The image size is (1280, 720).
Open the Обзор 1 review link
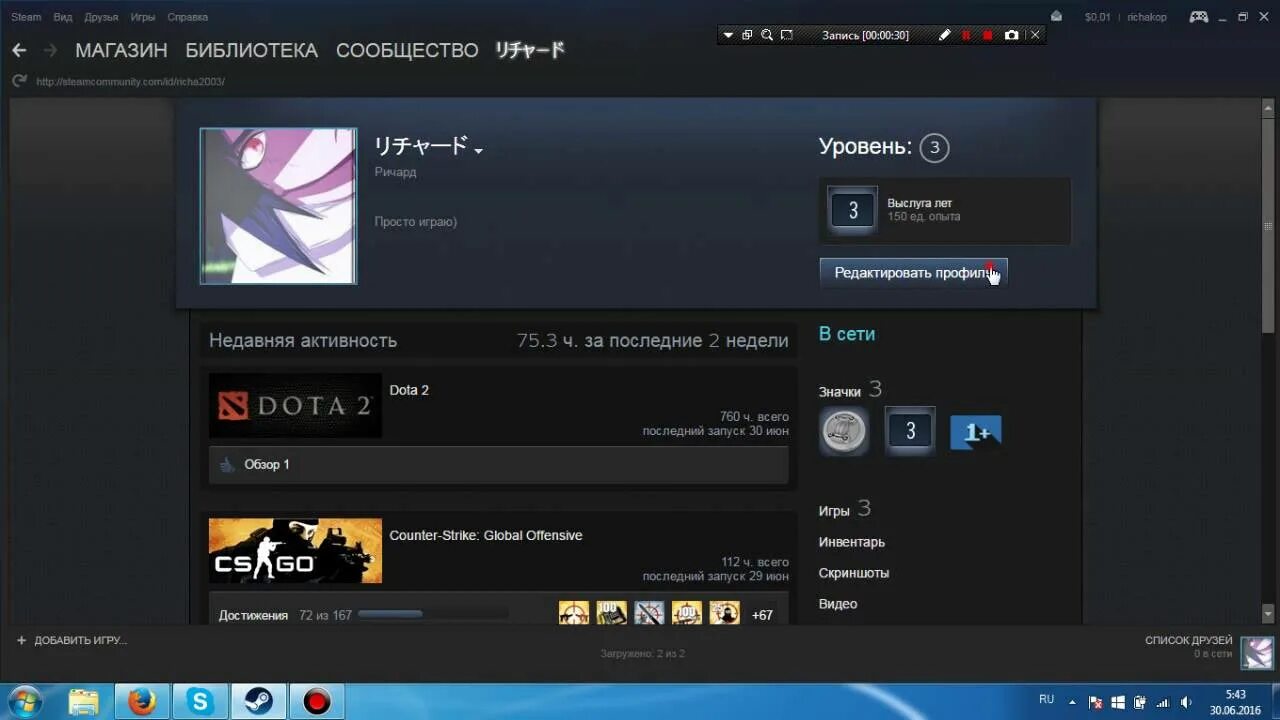(266, 465)
